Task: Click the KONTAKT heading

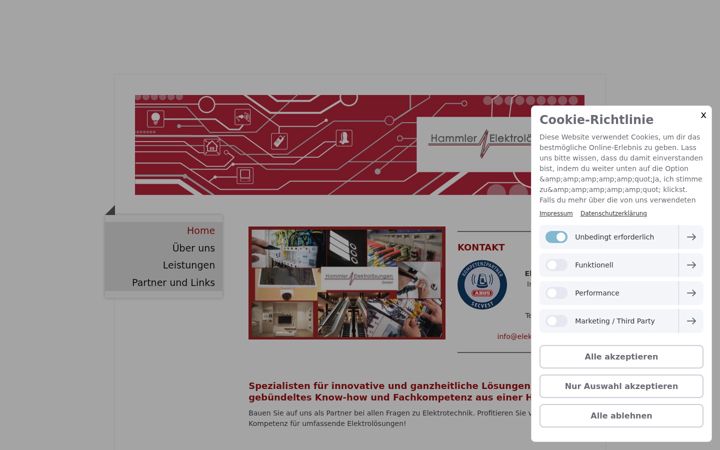Action: point(481,248)
